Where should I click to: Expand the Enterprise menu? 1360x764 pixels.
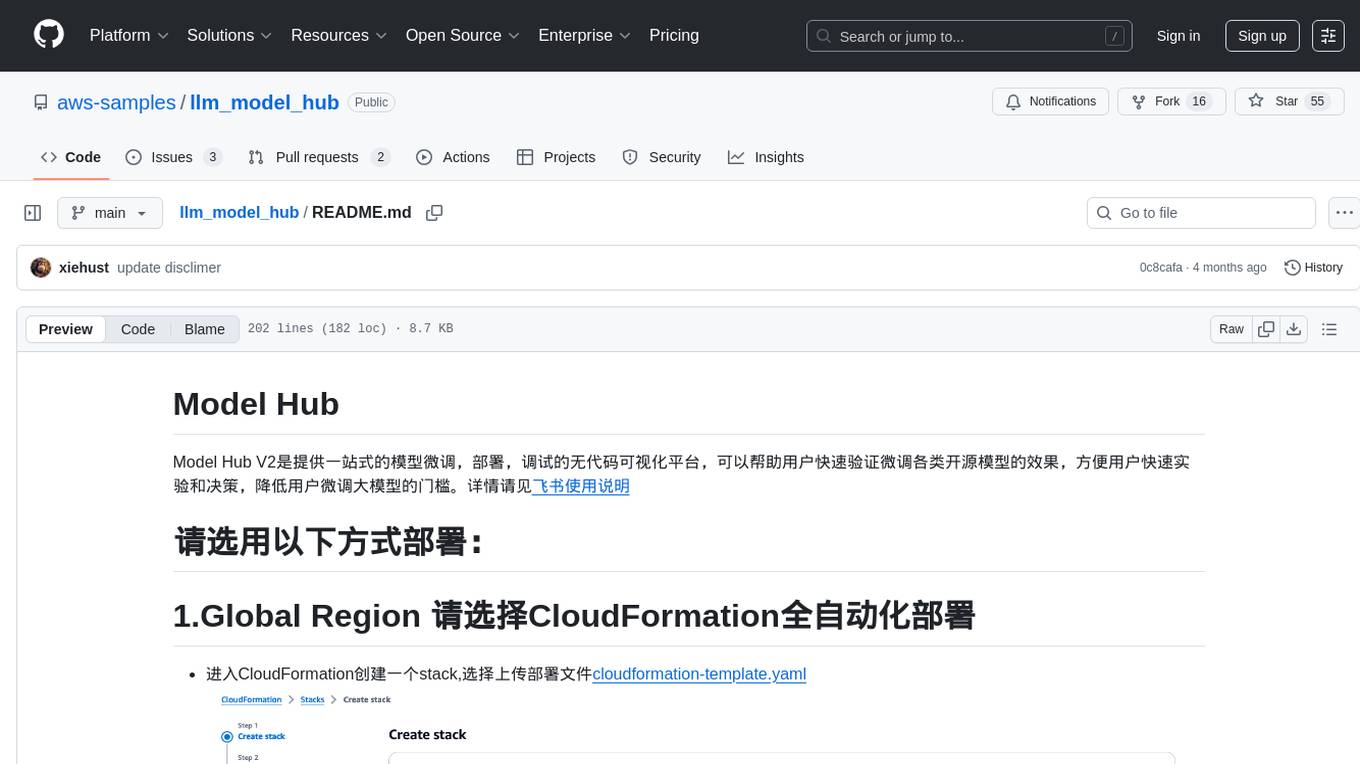coord(584,35)
